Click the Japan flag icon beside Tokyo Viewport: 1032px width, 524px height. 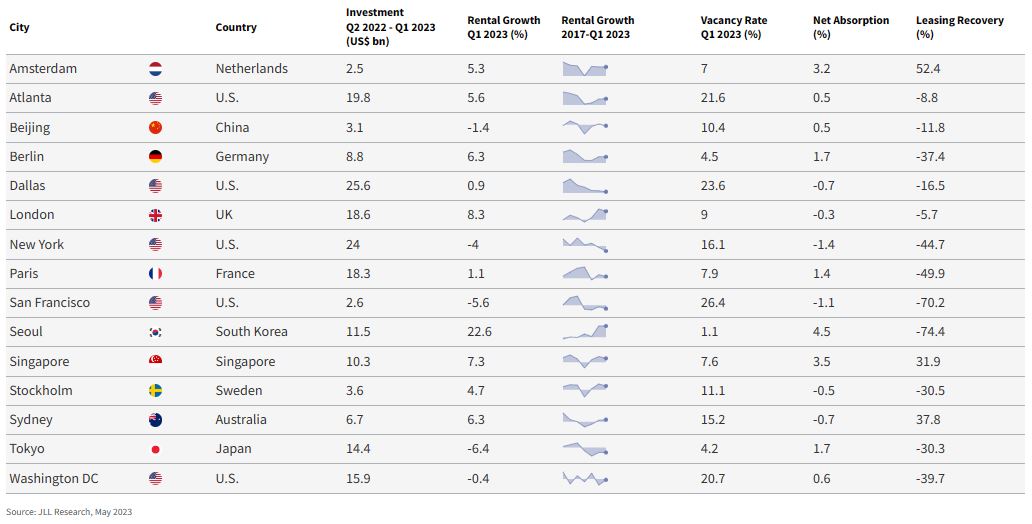(x=155, y=449)
